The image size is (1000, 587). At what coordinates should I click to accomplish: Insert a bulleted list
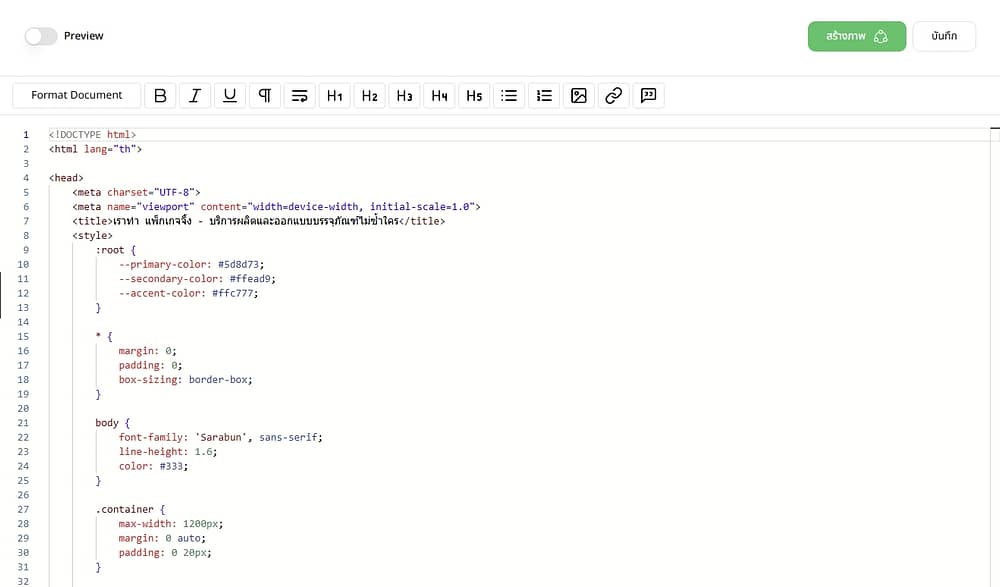(509, 95)
